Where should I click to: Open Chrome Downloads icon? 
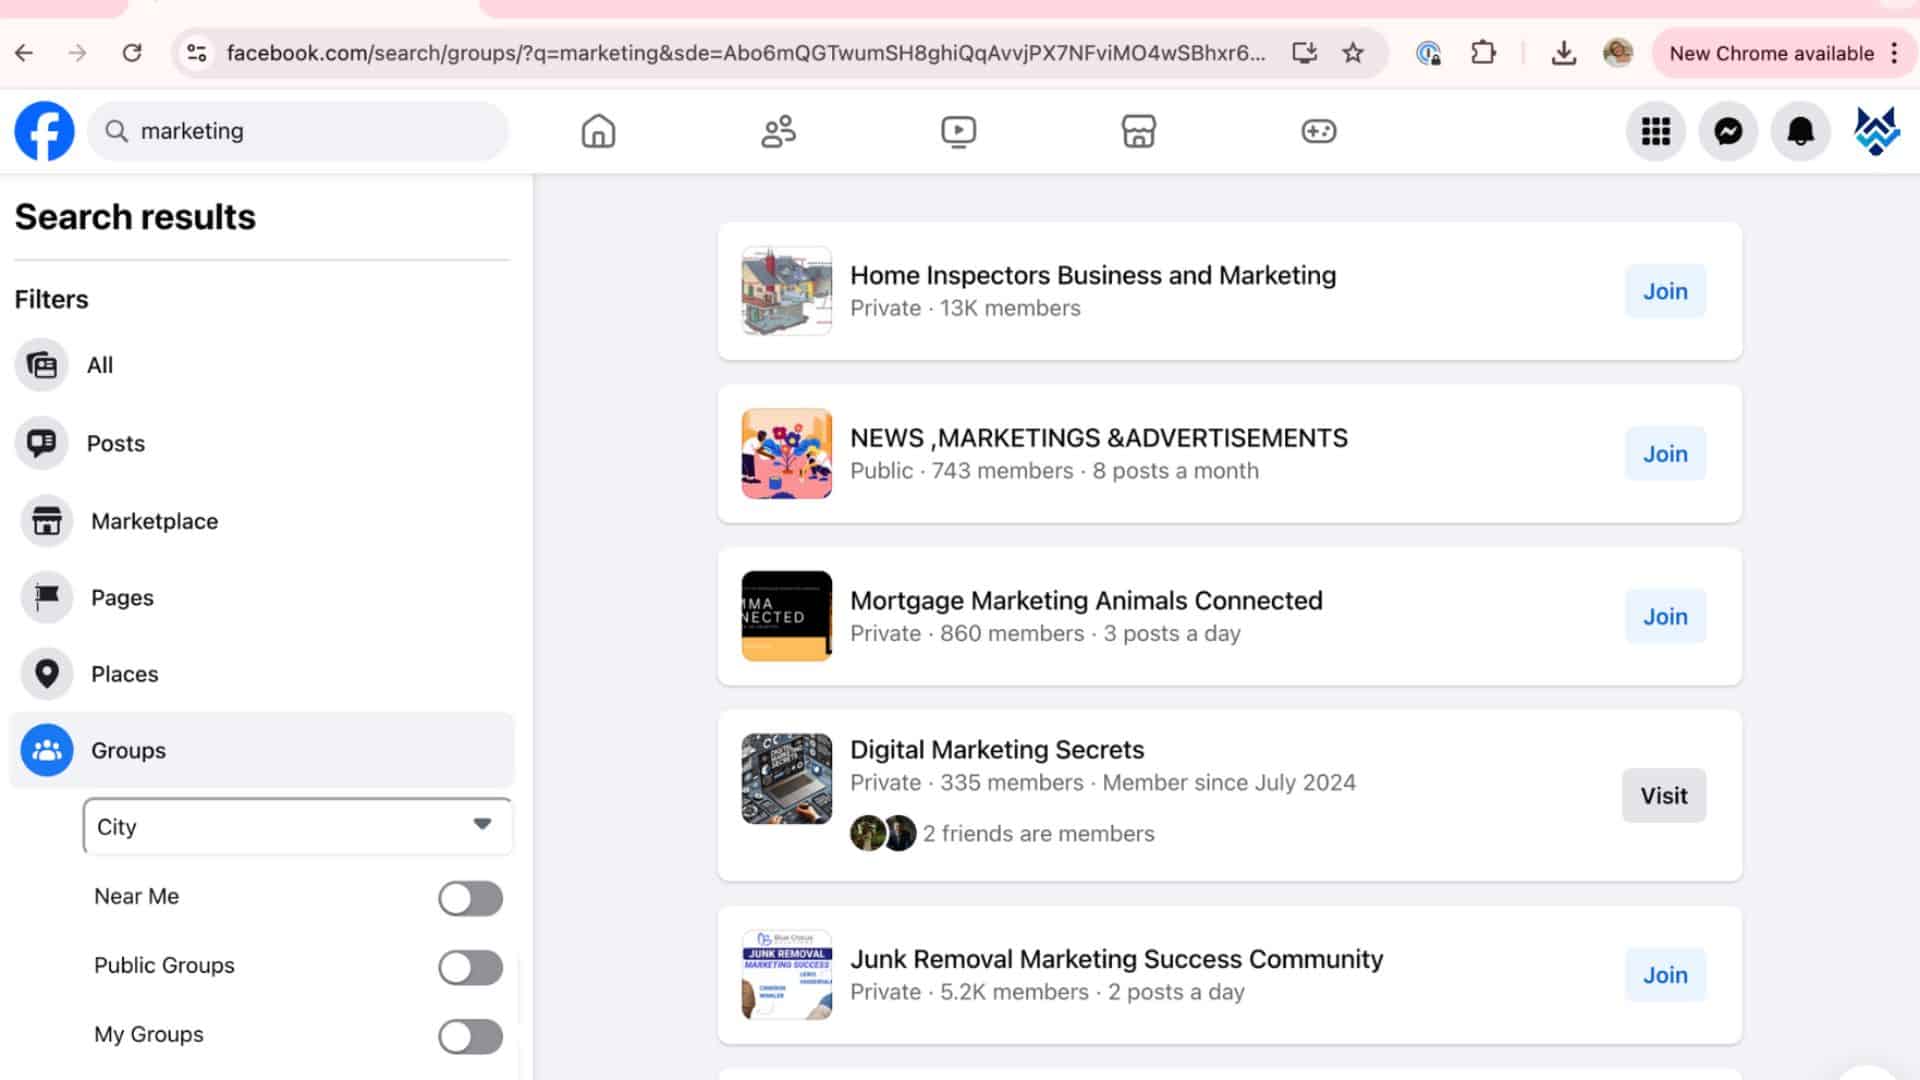(1564, 53)
